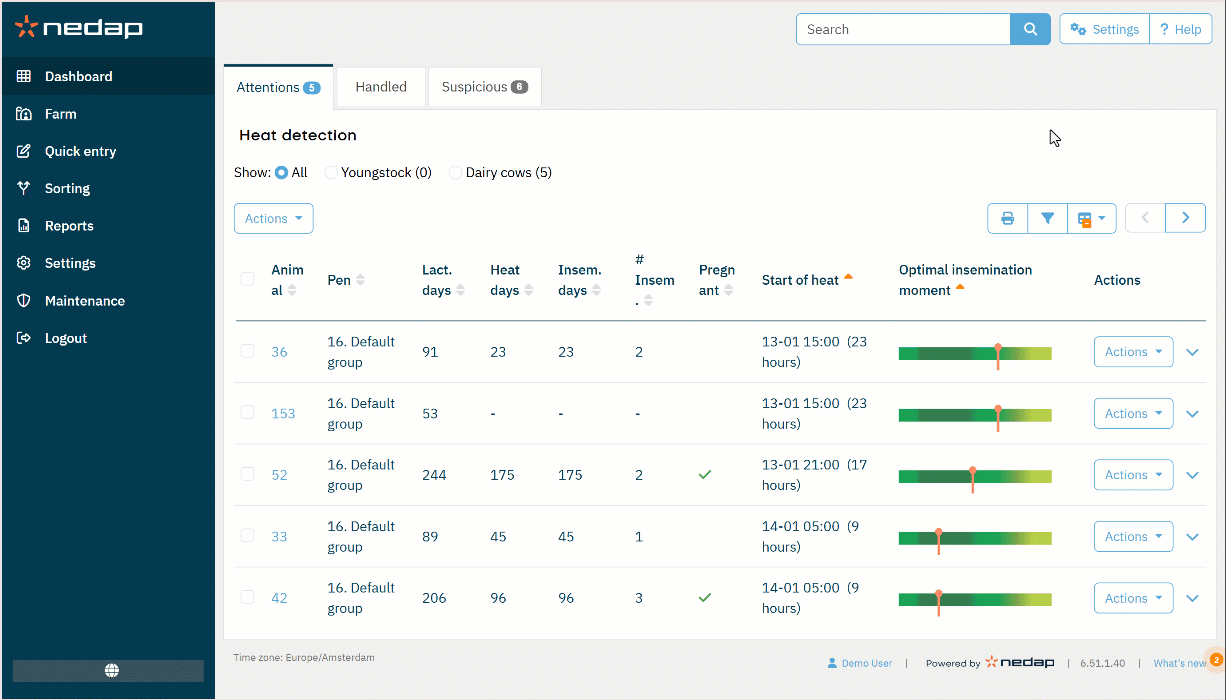Click insemination moment bar for animal 33
Viewport: 1226px width, 700px height.
coord(975,537)
